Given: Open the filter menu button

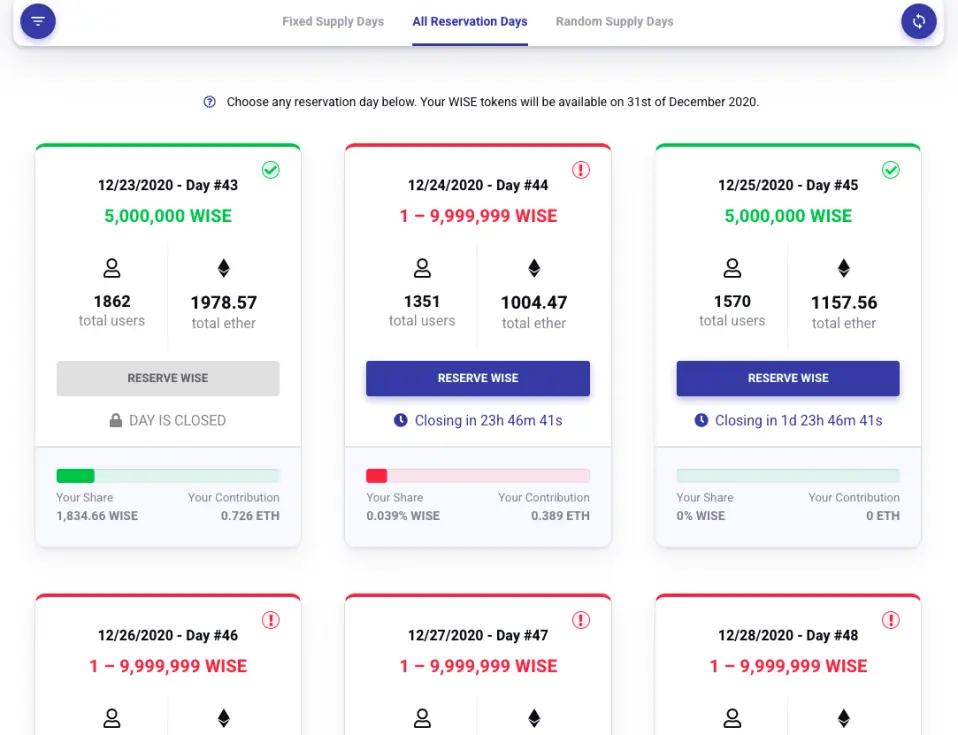Looking at the screenshot, I should point(38,21).
